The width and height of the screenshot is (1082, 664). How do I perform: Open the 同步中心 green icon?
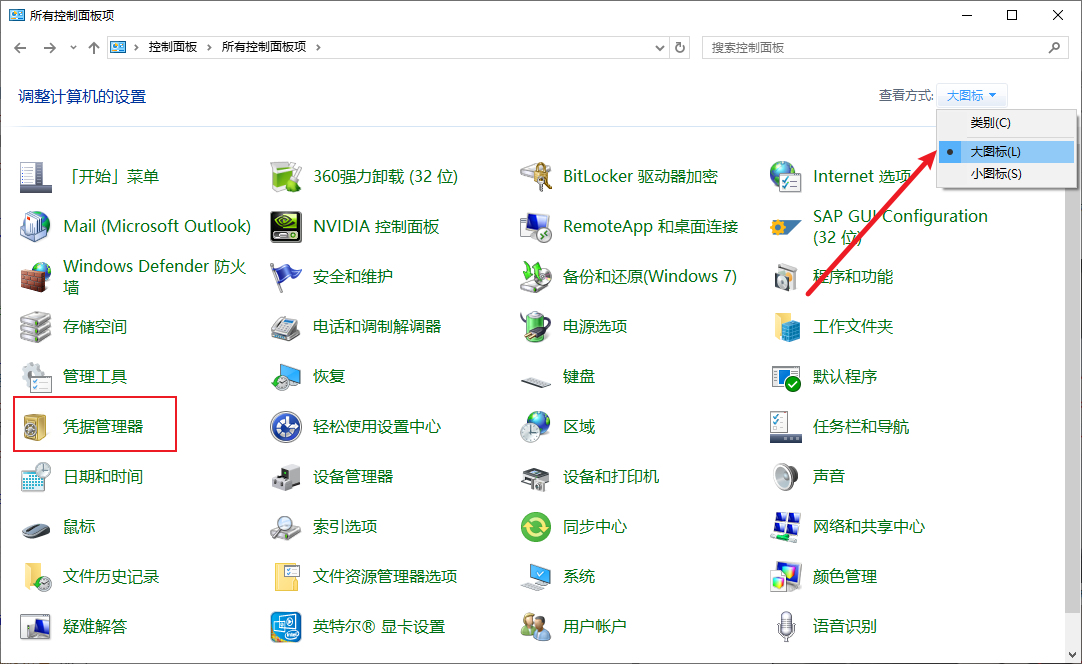point(536,527)
